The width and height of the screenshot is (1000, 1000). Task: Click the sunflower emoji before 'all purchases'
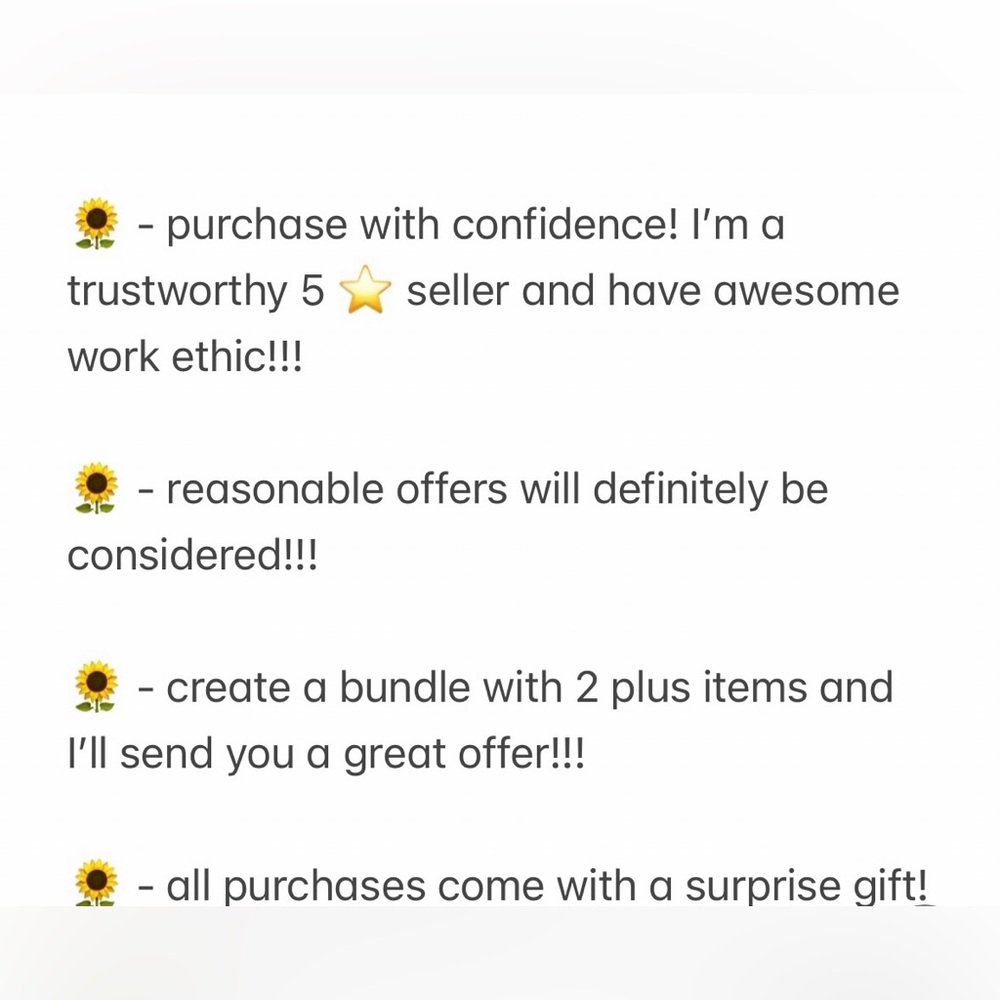(96, 884)
